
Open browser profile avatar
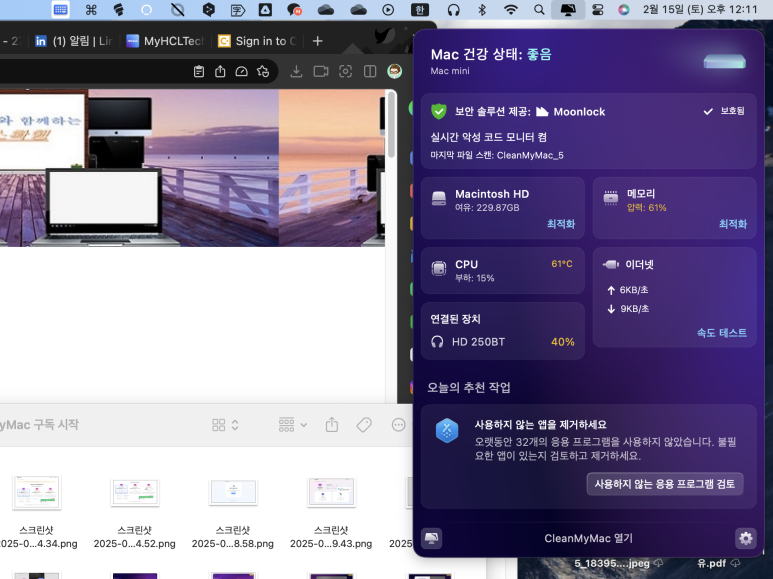[x=394, y=72]
